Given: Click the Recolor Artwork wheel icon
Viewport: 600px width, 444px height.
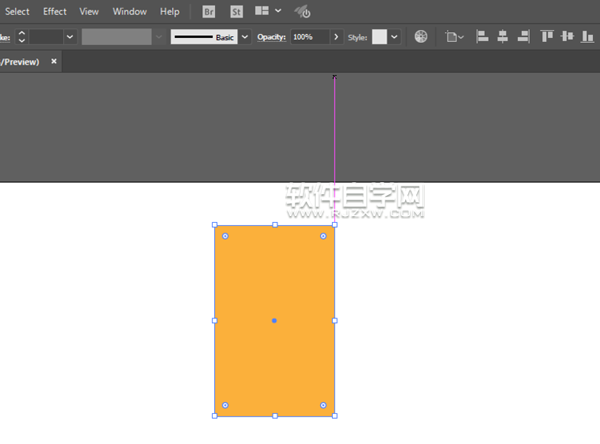Looking at the screenshot, I should pyautogui.click(x=421, y=36).
